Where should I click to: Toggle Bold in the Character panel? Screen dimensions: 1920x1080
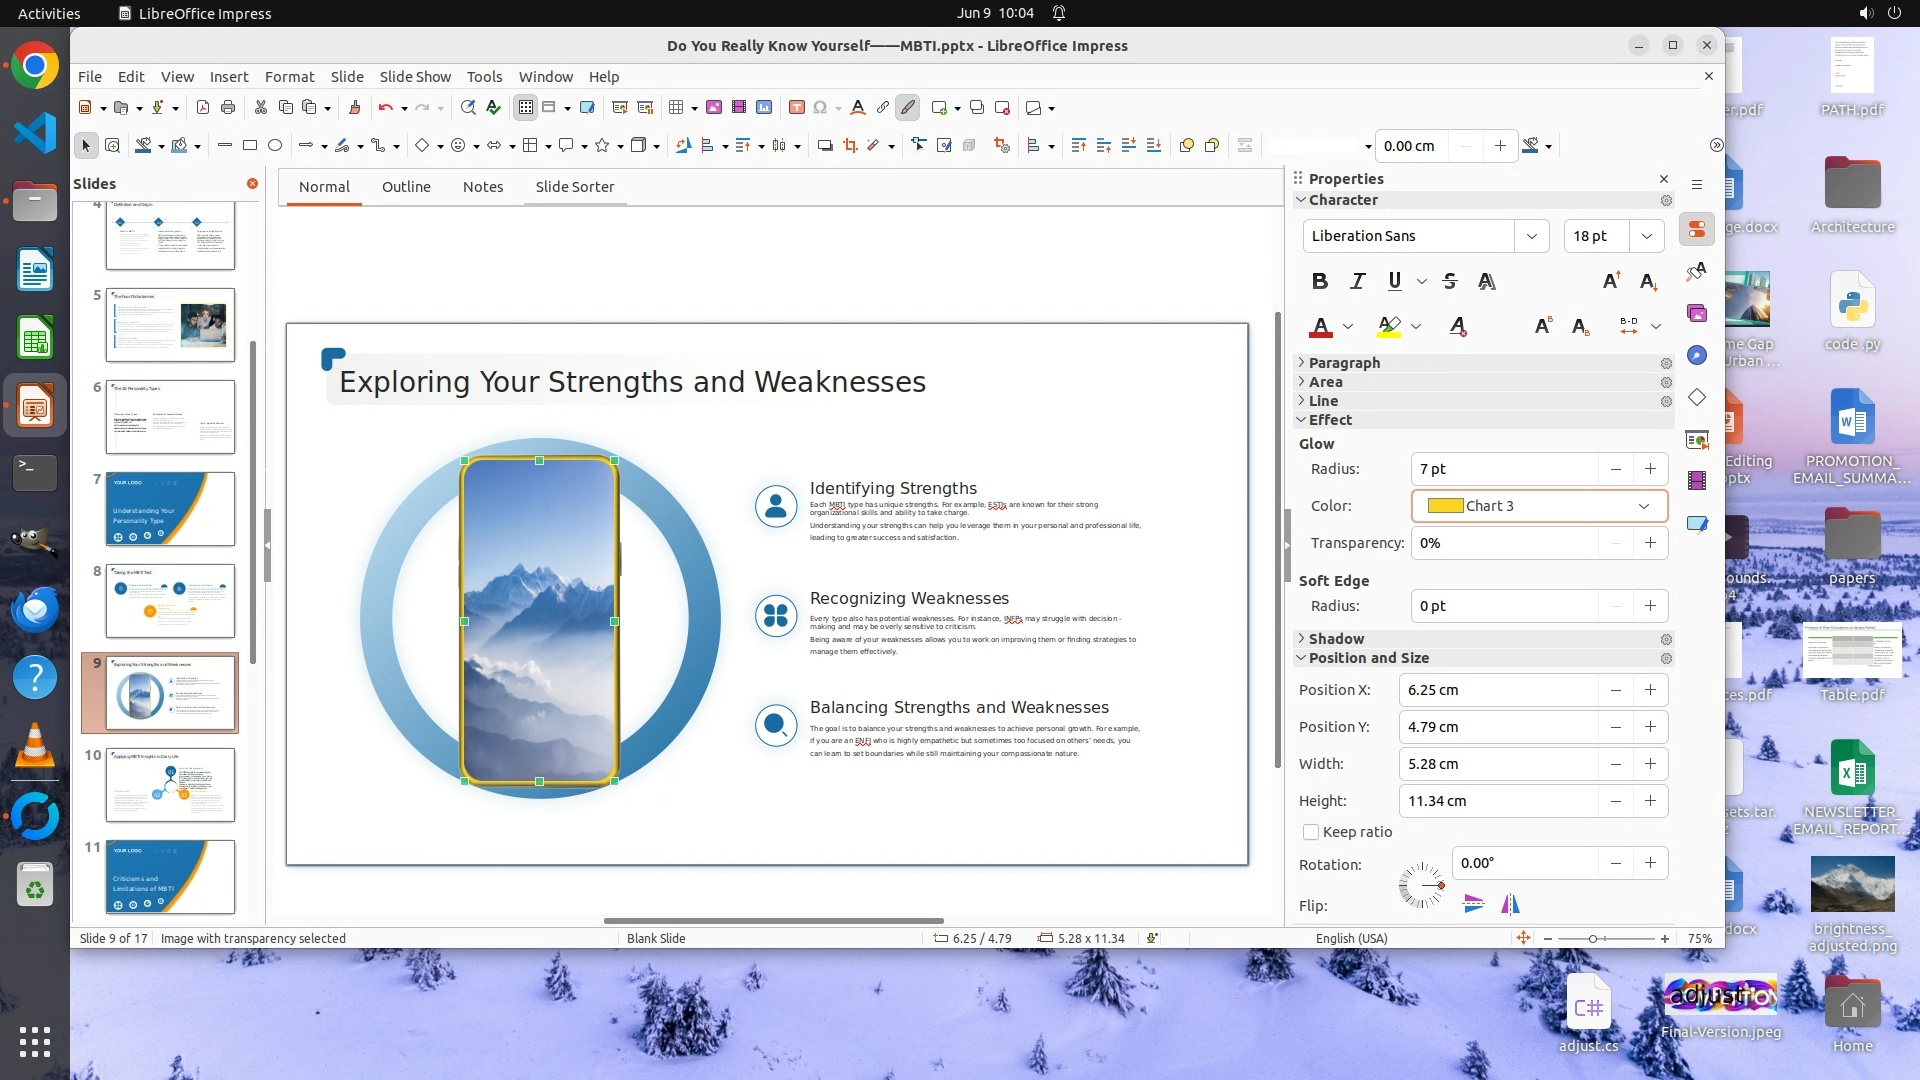(x=1320, y=282)
